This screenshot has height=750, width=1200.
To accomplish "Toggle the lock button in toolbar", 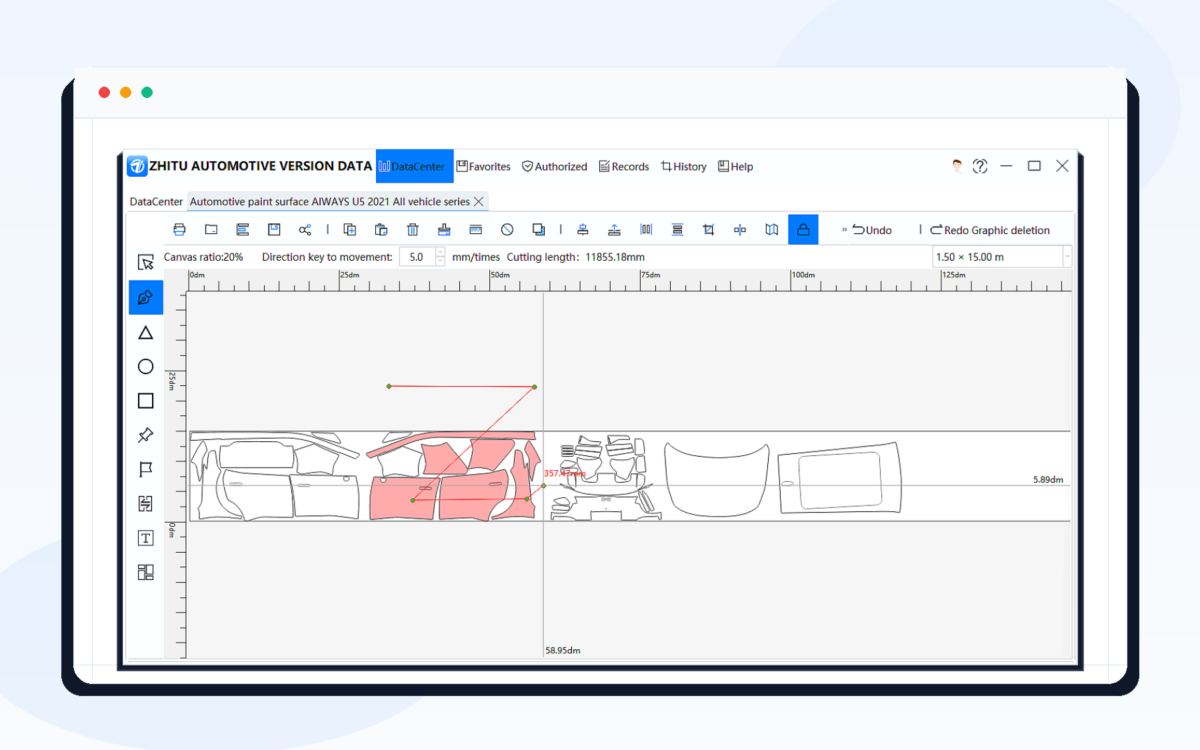I will tap(803, 229).
